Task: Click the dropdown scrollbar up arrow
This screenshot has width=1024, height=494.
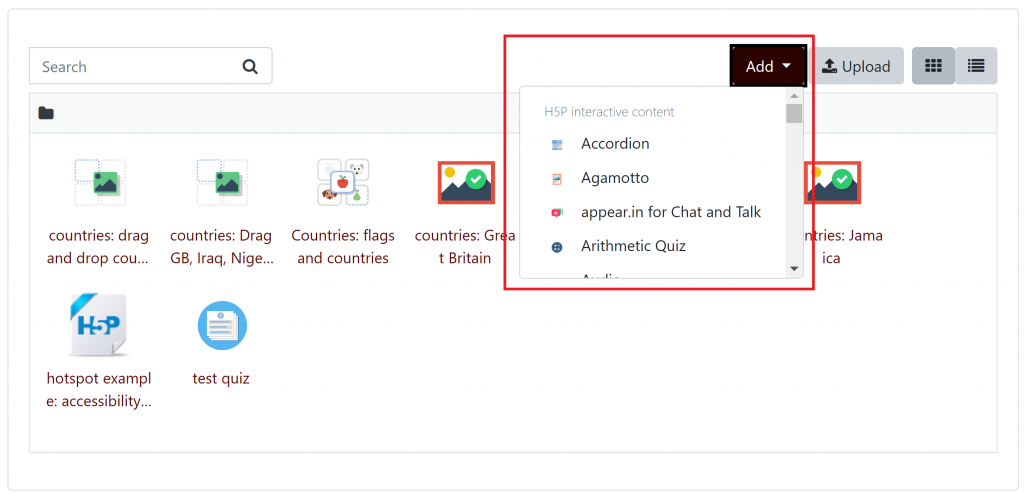Action: point(794,95)
